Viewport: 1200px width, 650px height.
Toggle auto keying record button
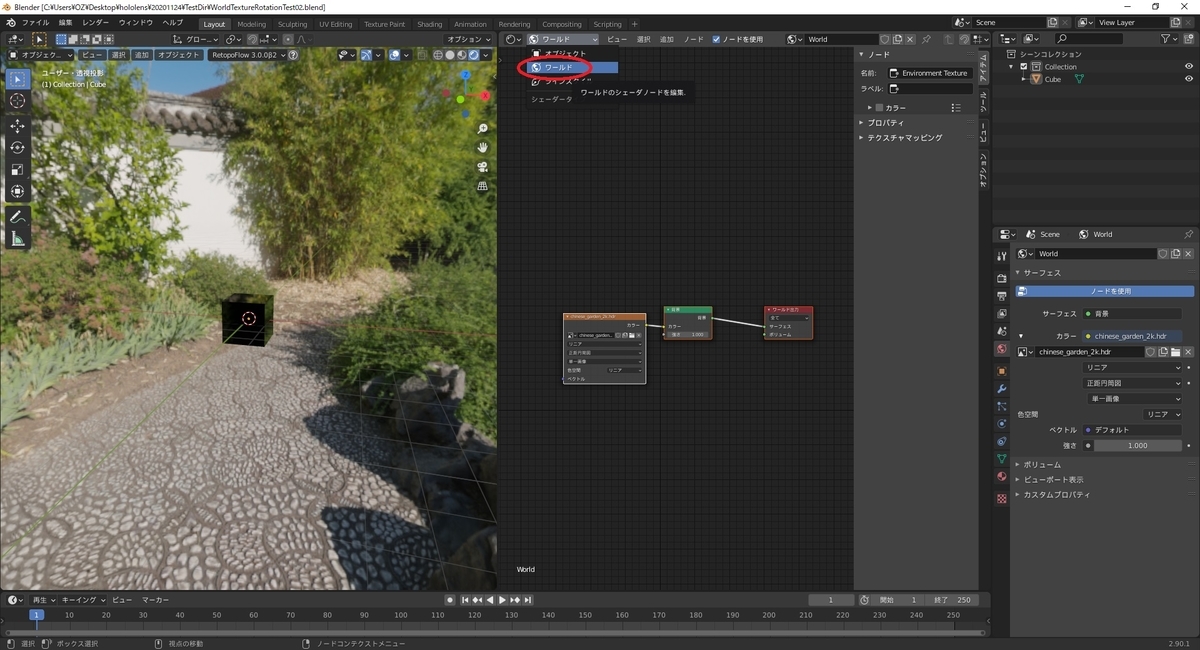pos(451,600)
